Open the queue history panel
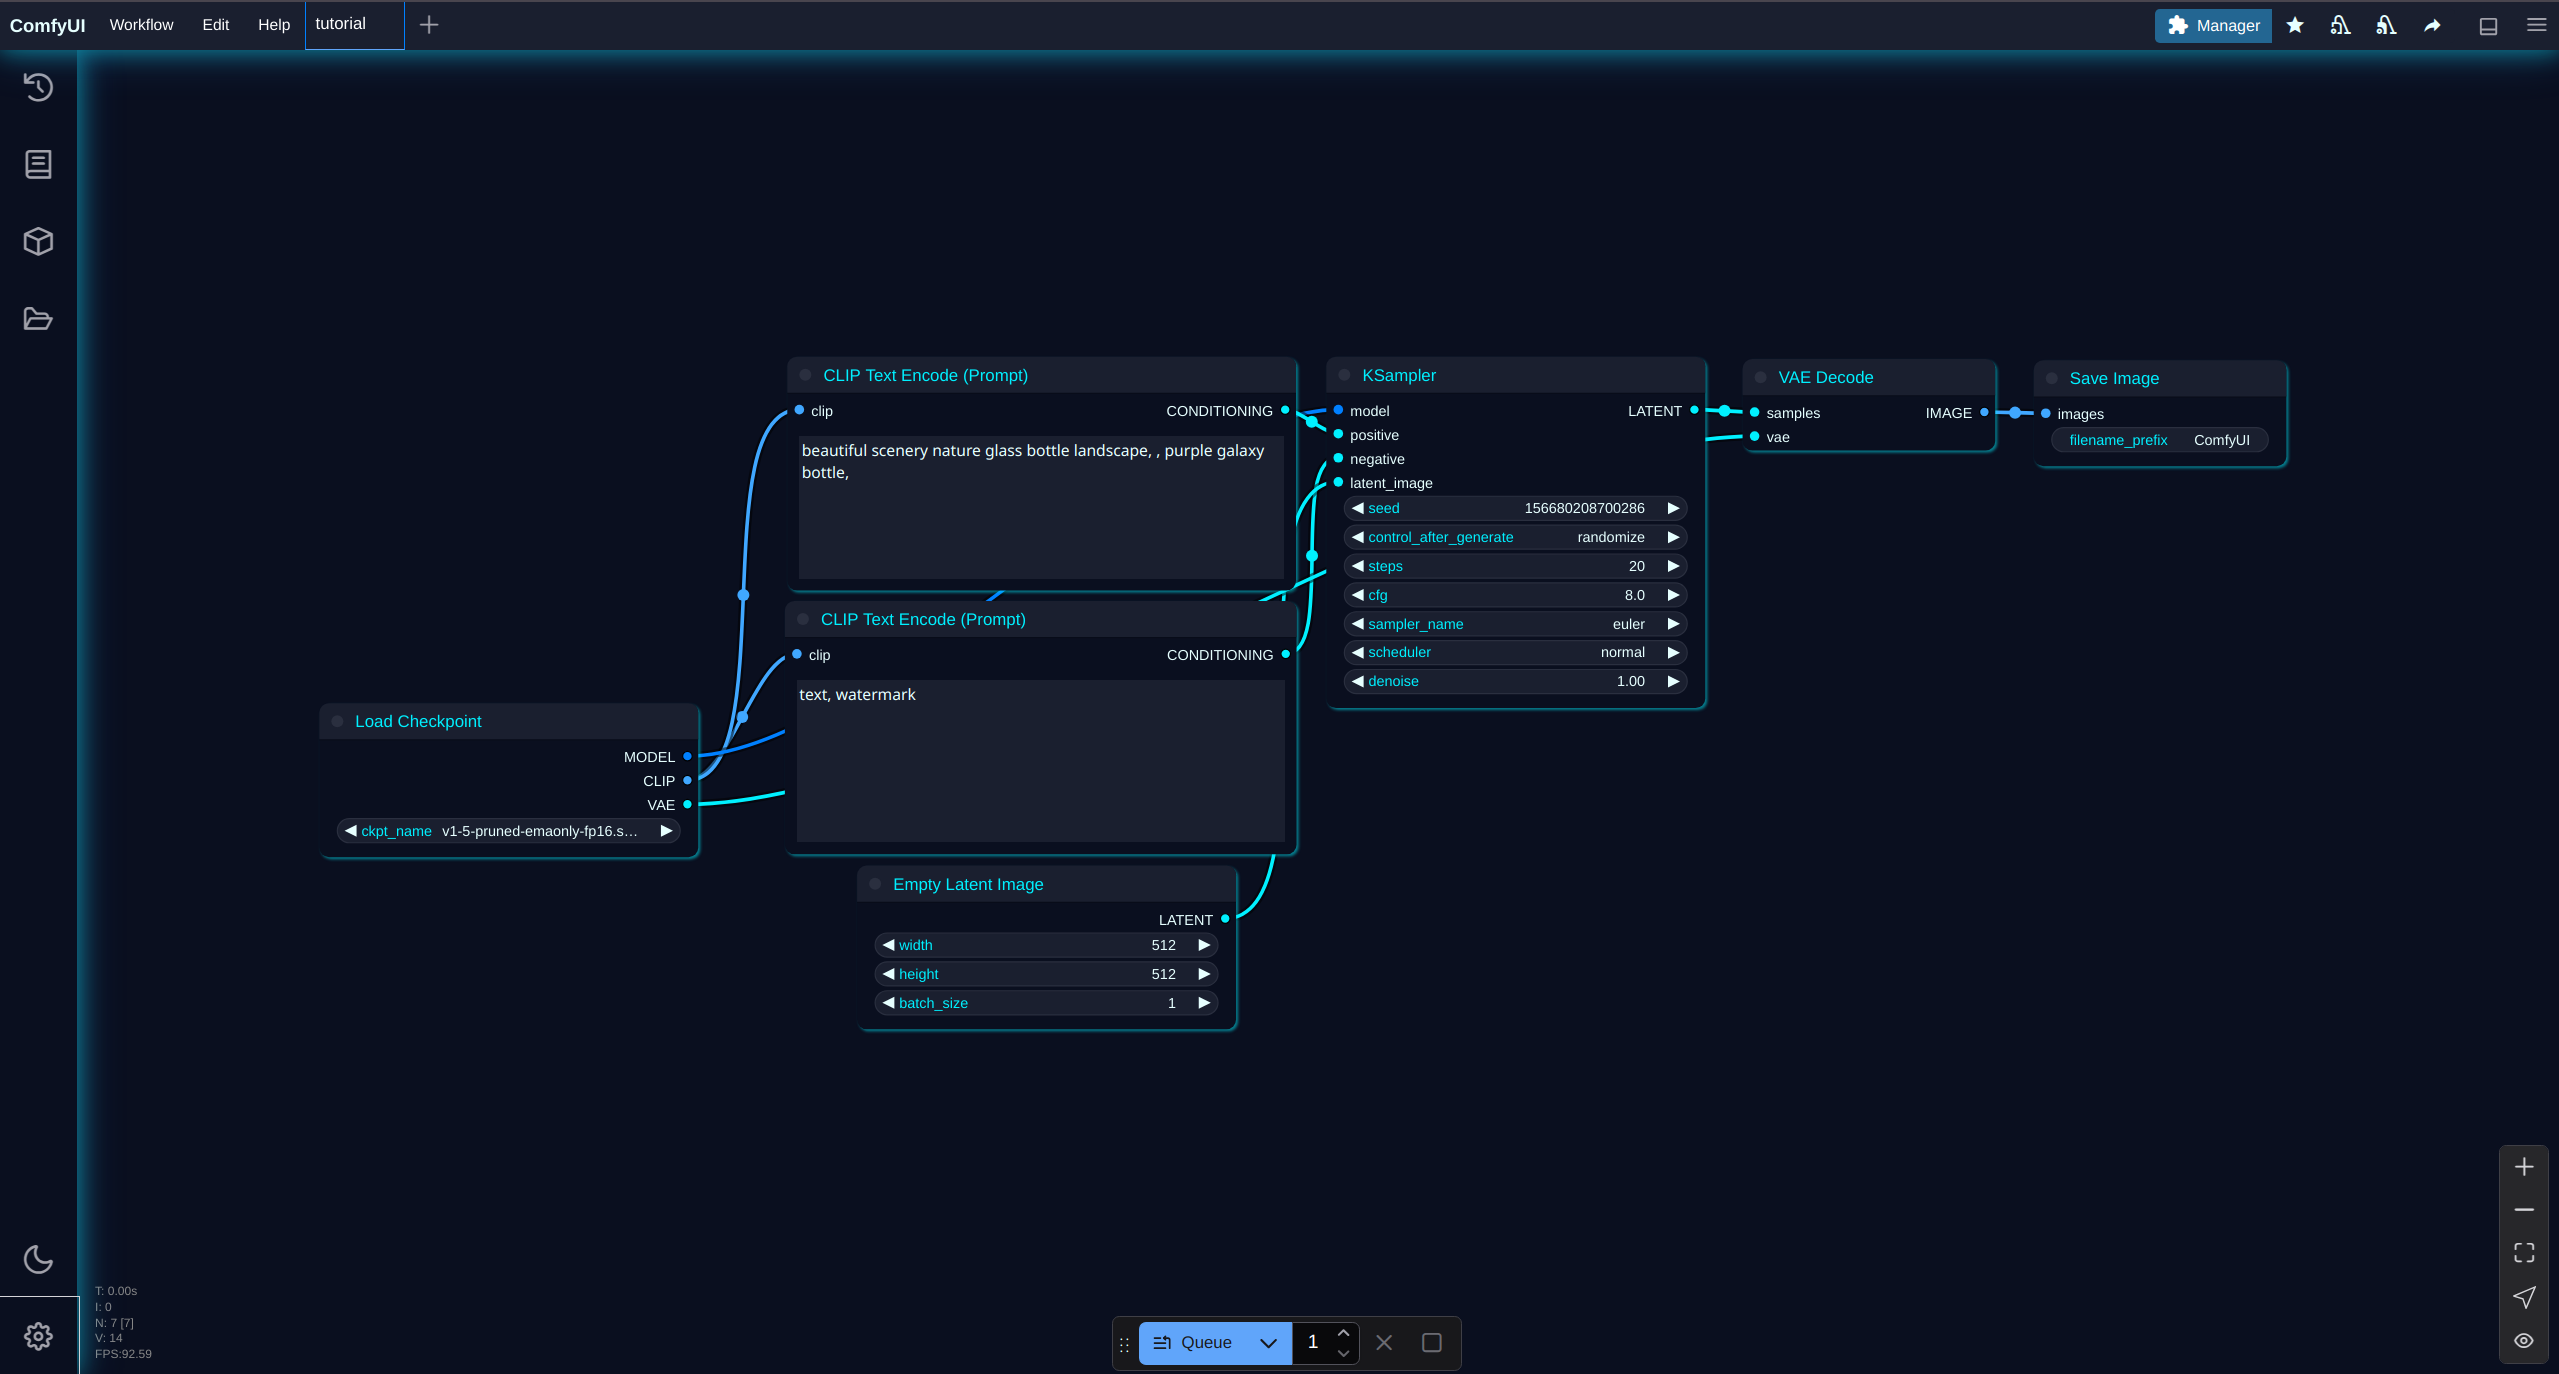The height and width of the screenshot is (1374, 2559). click(x=38, y=88)
